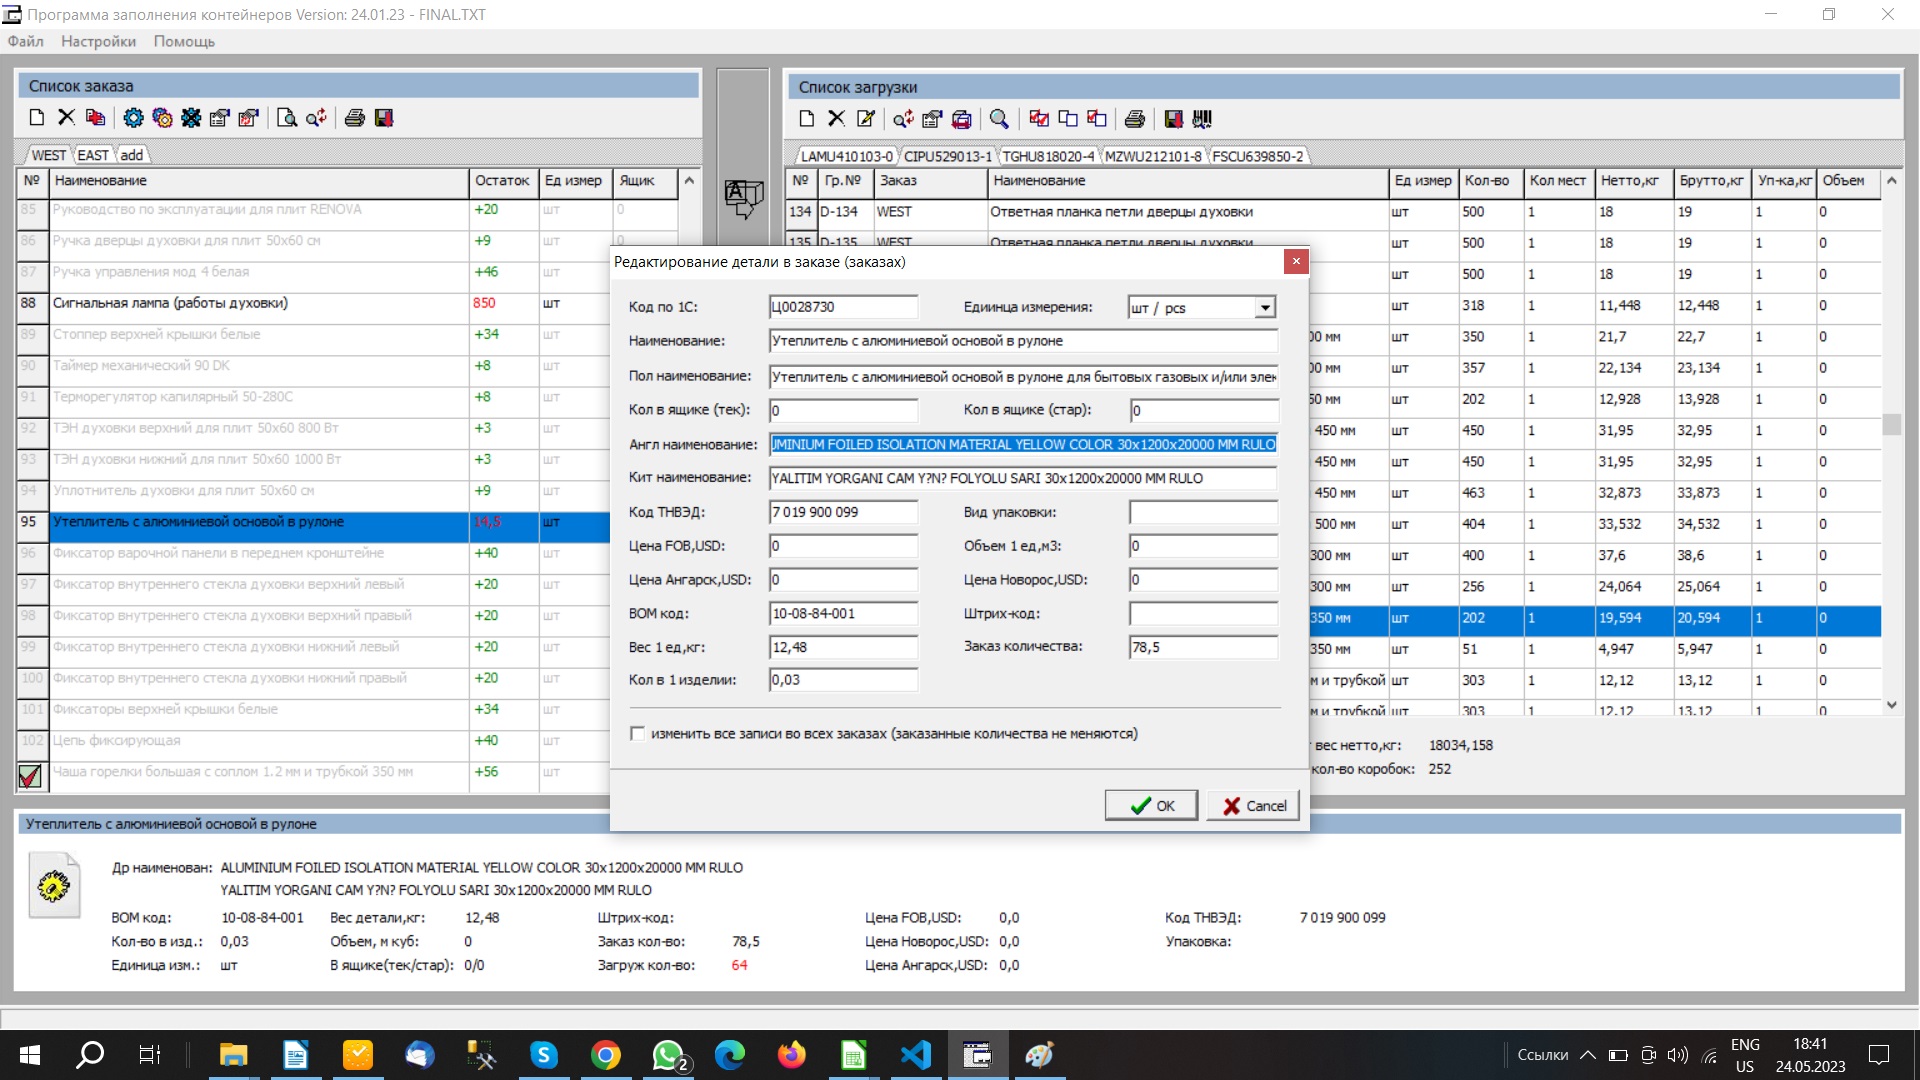1920x1080 pixels.
Task: Enable изменить все записи во всех заказах
Action: pos(637,733)
